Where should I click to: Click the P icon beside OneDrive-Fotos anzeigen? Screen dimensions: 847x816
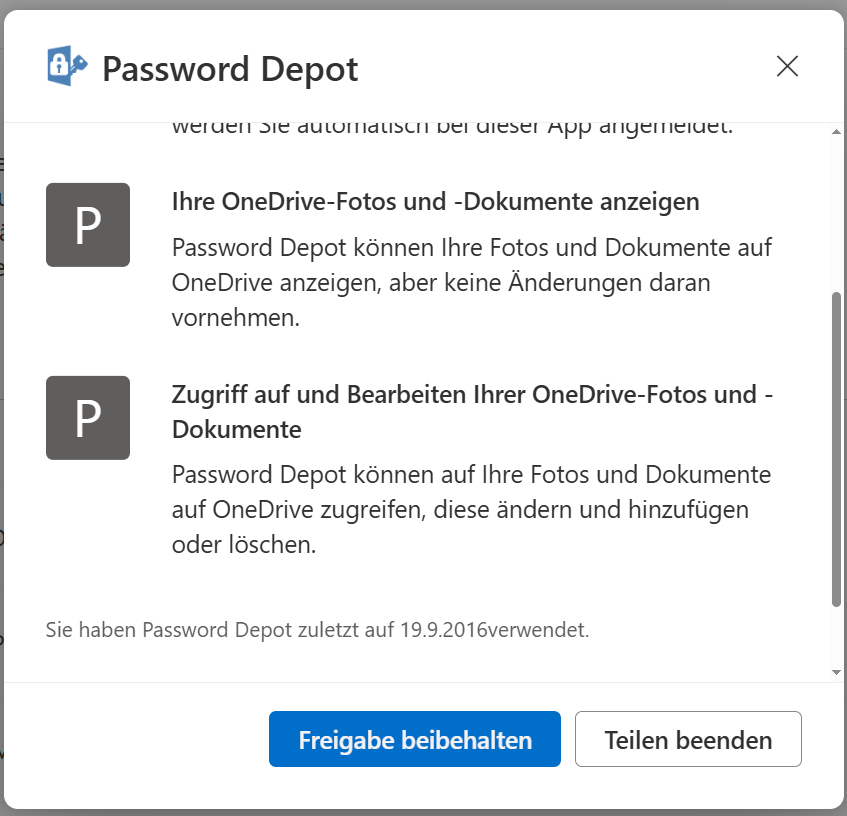tap(88, 225)
